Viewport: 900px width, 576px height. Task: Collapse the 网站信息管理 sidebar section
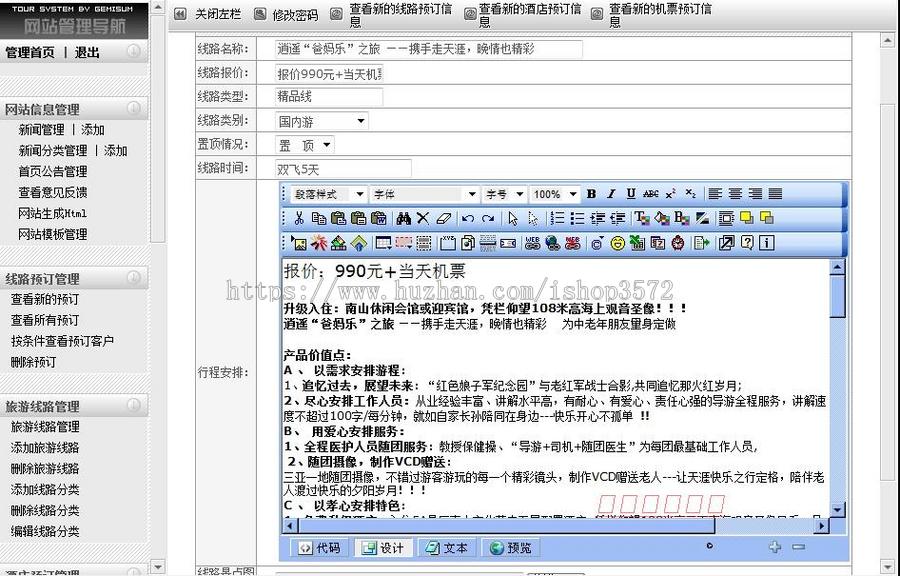pyautogui.click(x=133, y=108)
